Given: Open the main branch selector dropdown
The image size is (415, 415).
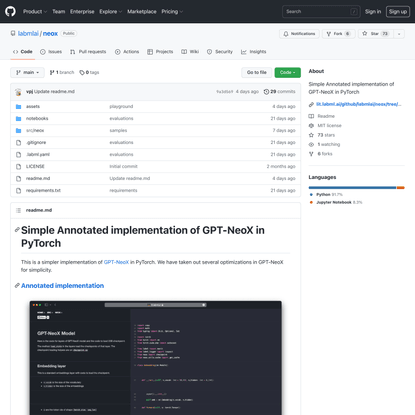Looking at the screenshot, I should [x=27, y=72].
